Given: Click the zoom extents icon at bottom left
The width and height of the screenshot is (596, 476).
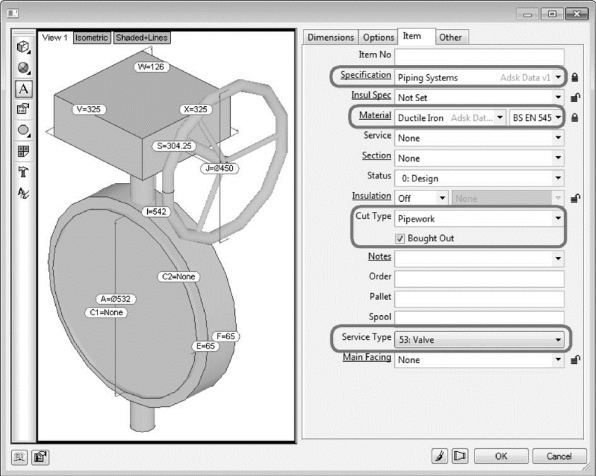Looking at the screenshot, I should click(x=19, y=457).
